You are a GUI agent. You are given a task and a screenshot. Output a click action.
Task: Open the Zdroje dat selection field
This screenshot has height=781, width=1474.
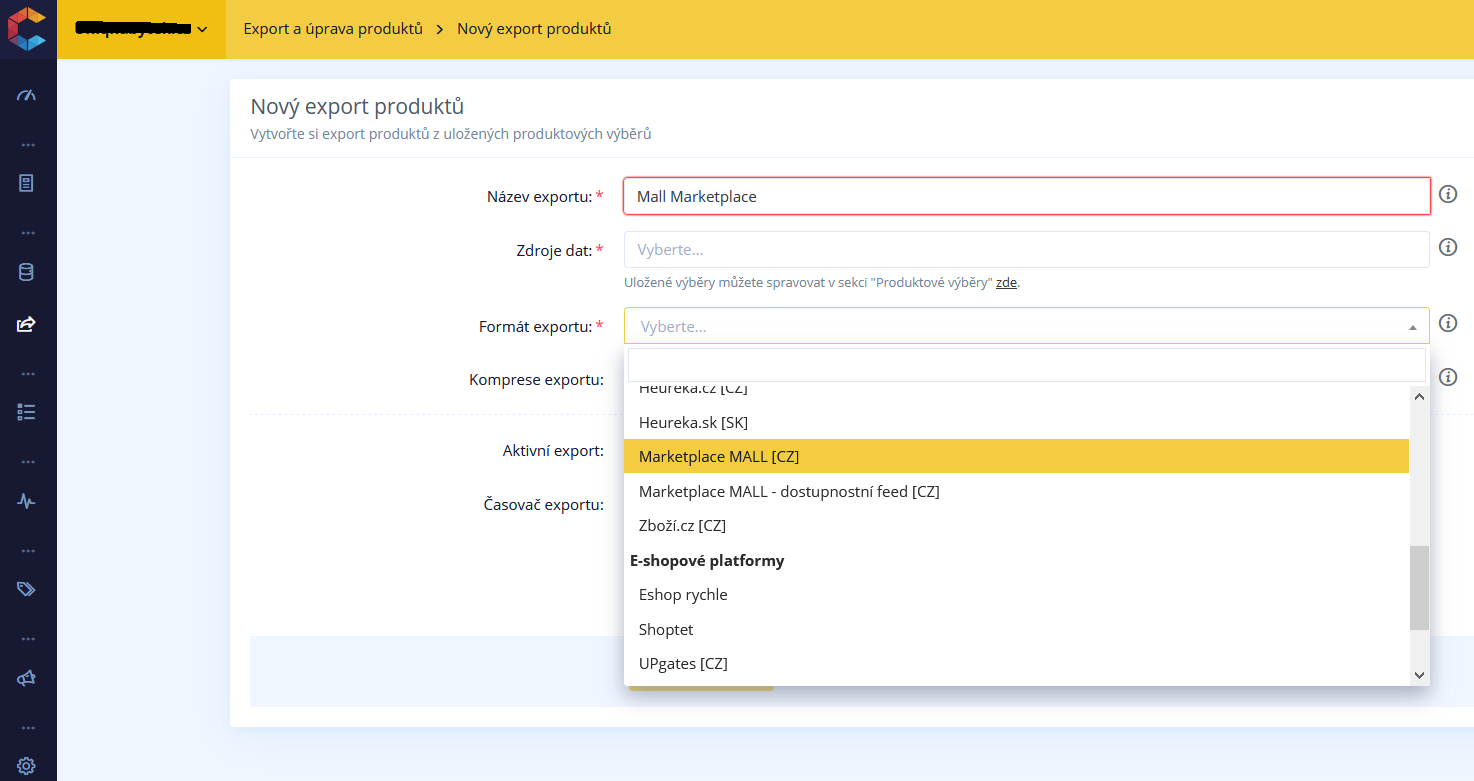(1026, 250)
